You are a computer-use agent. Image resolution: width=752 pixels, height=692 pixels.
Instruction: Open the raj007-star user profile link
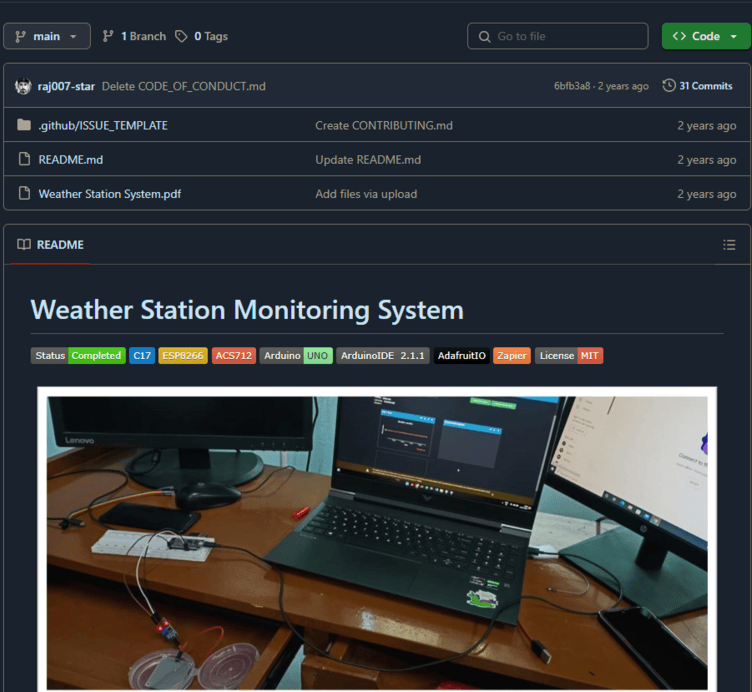pyautogui.click(x=66, y=86)
